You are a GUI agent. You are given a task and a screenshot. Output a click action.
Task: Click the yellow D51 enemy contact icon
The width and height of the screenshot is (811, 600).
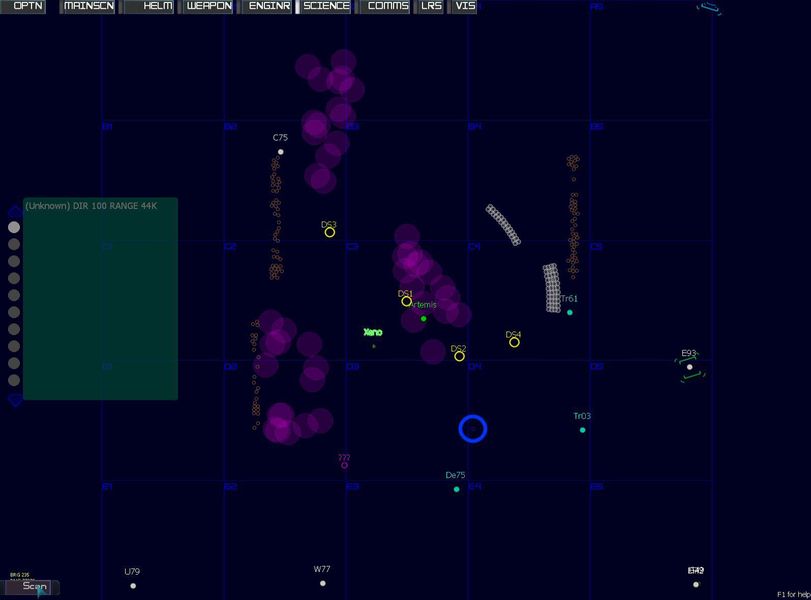[x=407, y=303]
